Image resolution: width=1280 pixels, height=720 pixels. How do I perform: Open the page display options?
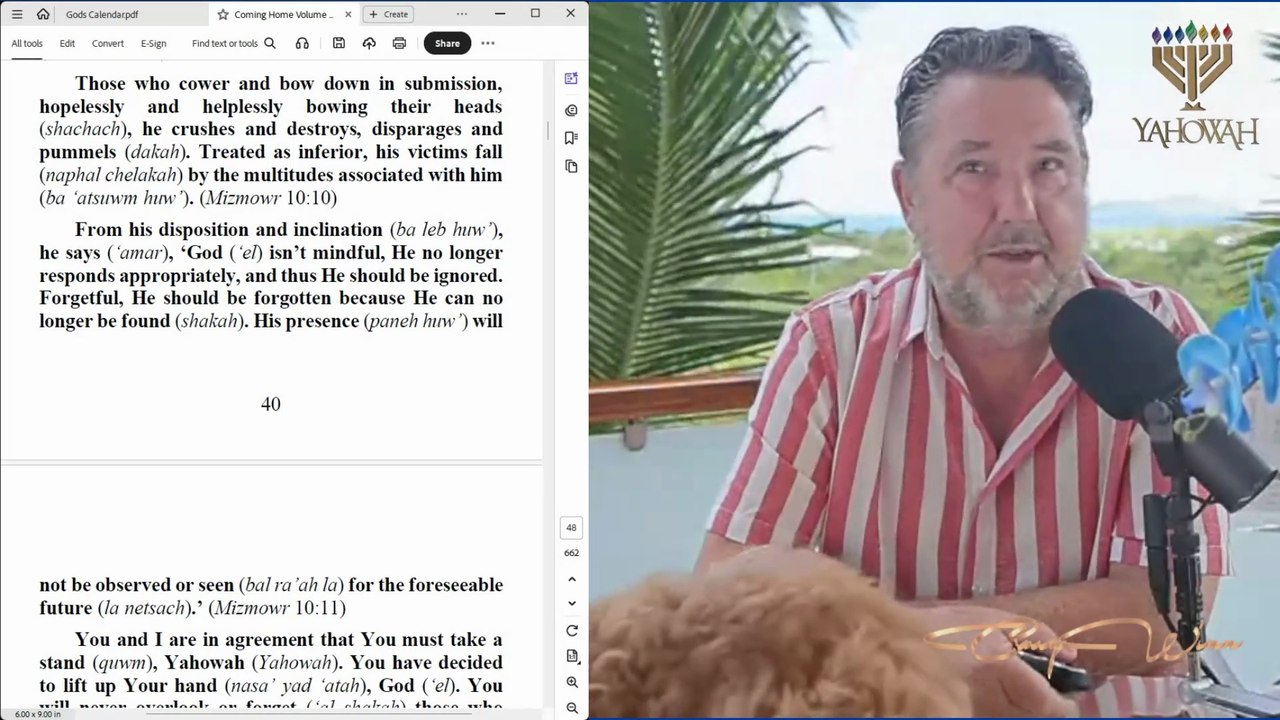click(x=572, y=656)
